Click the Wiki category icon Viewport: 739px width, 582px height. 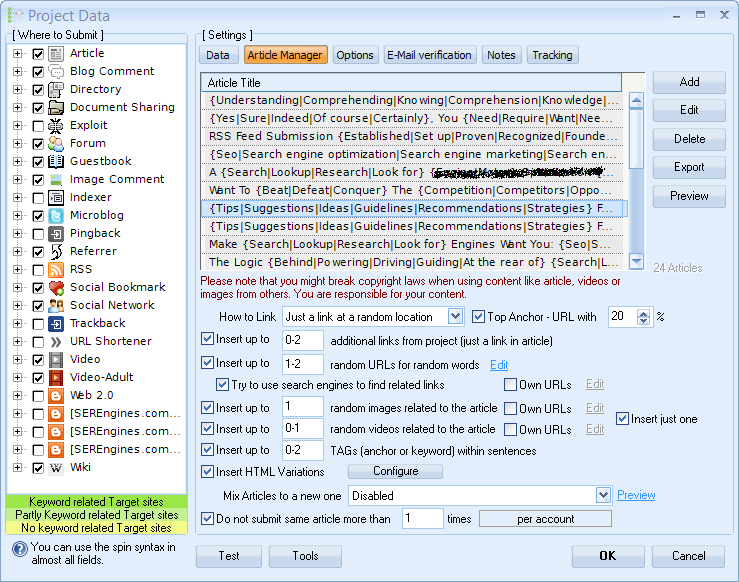point(56,467)
